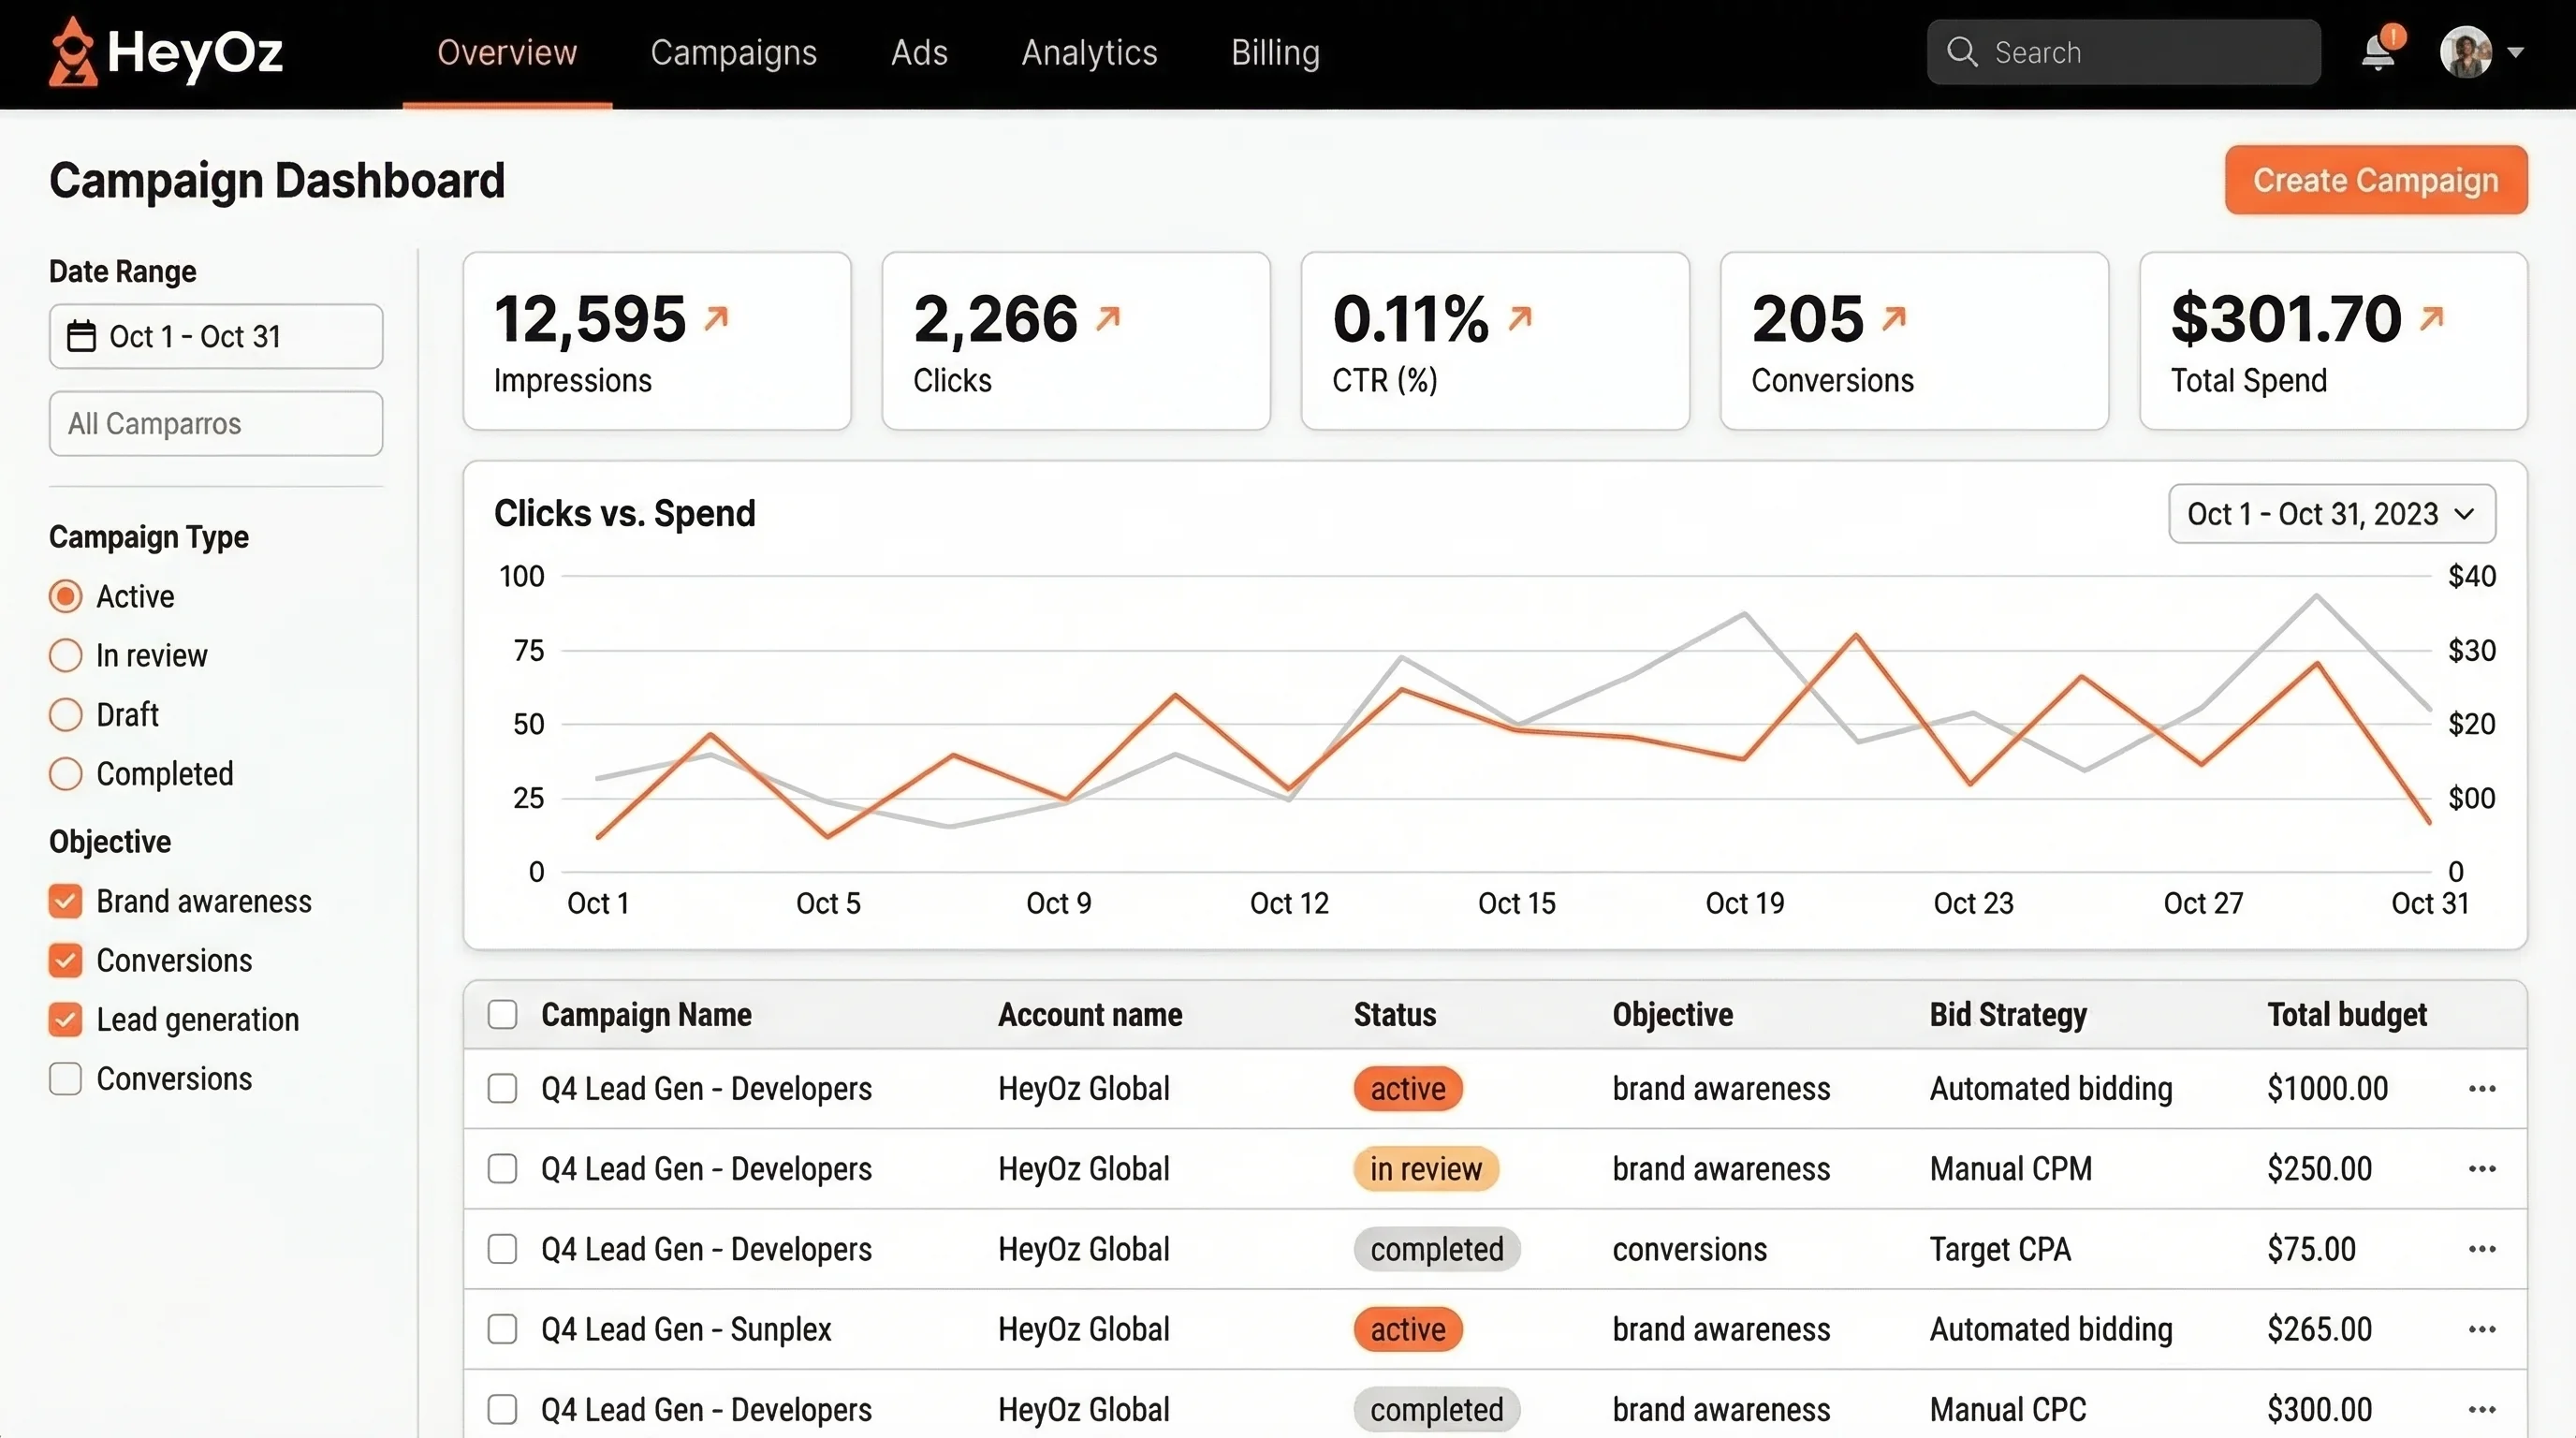Select the In review radio button
Viewport: 2576px width, 1438px height.
point(66,655)
